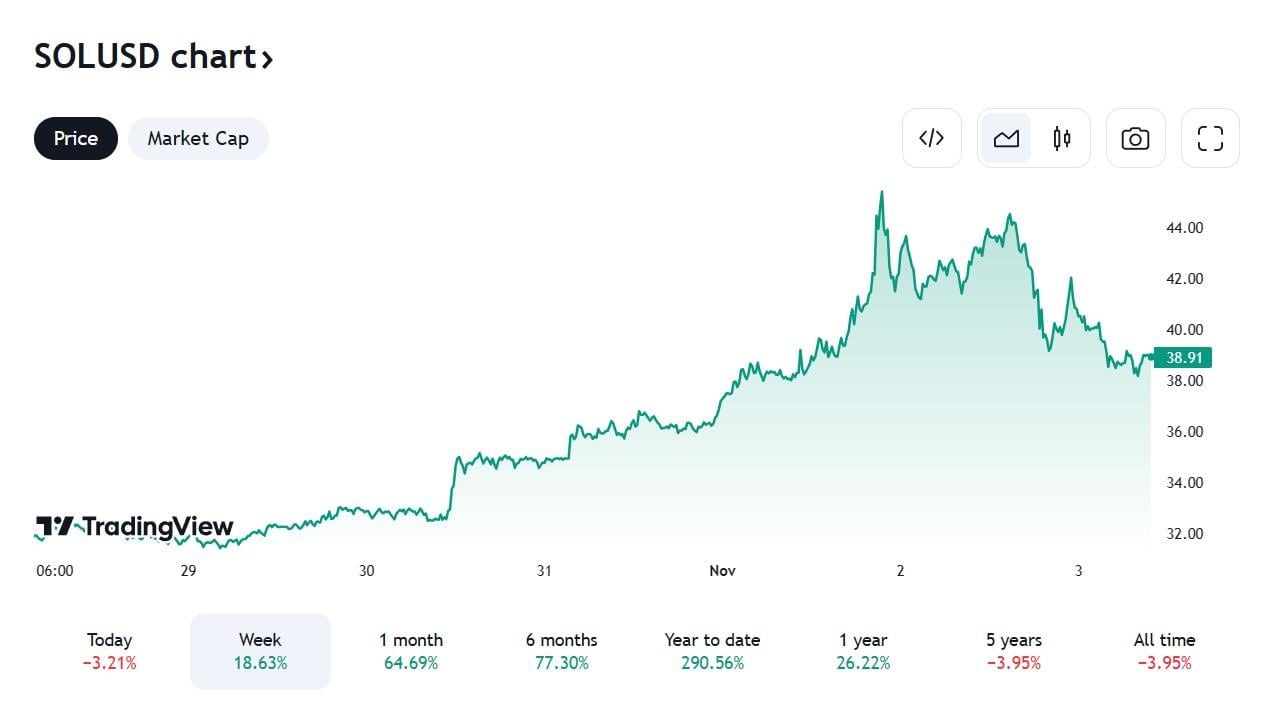1280x720 pixels.
Task: Open the SOLUSD chart heading link
Action: [x=145, y=57]
